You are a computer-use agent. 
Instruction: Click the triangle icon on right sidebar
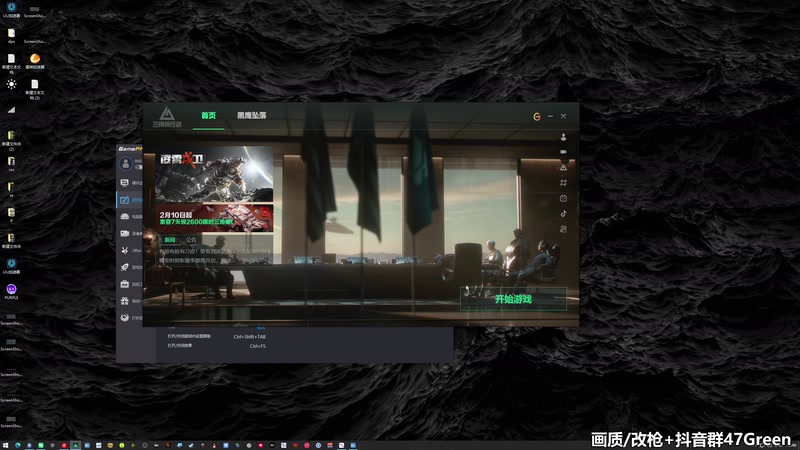pyautogui.click(x=563, y=167)
